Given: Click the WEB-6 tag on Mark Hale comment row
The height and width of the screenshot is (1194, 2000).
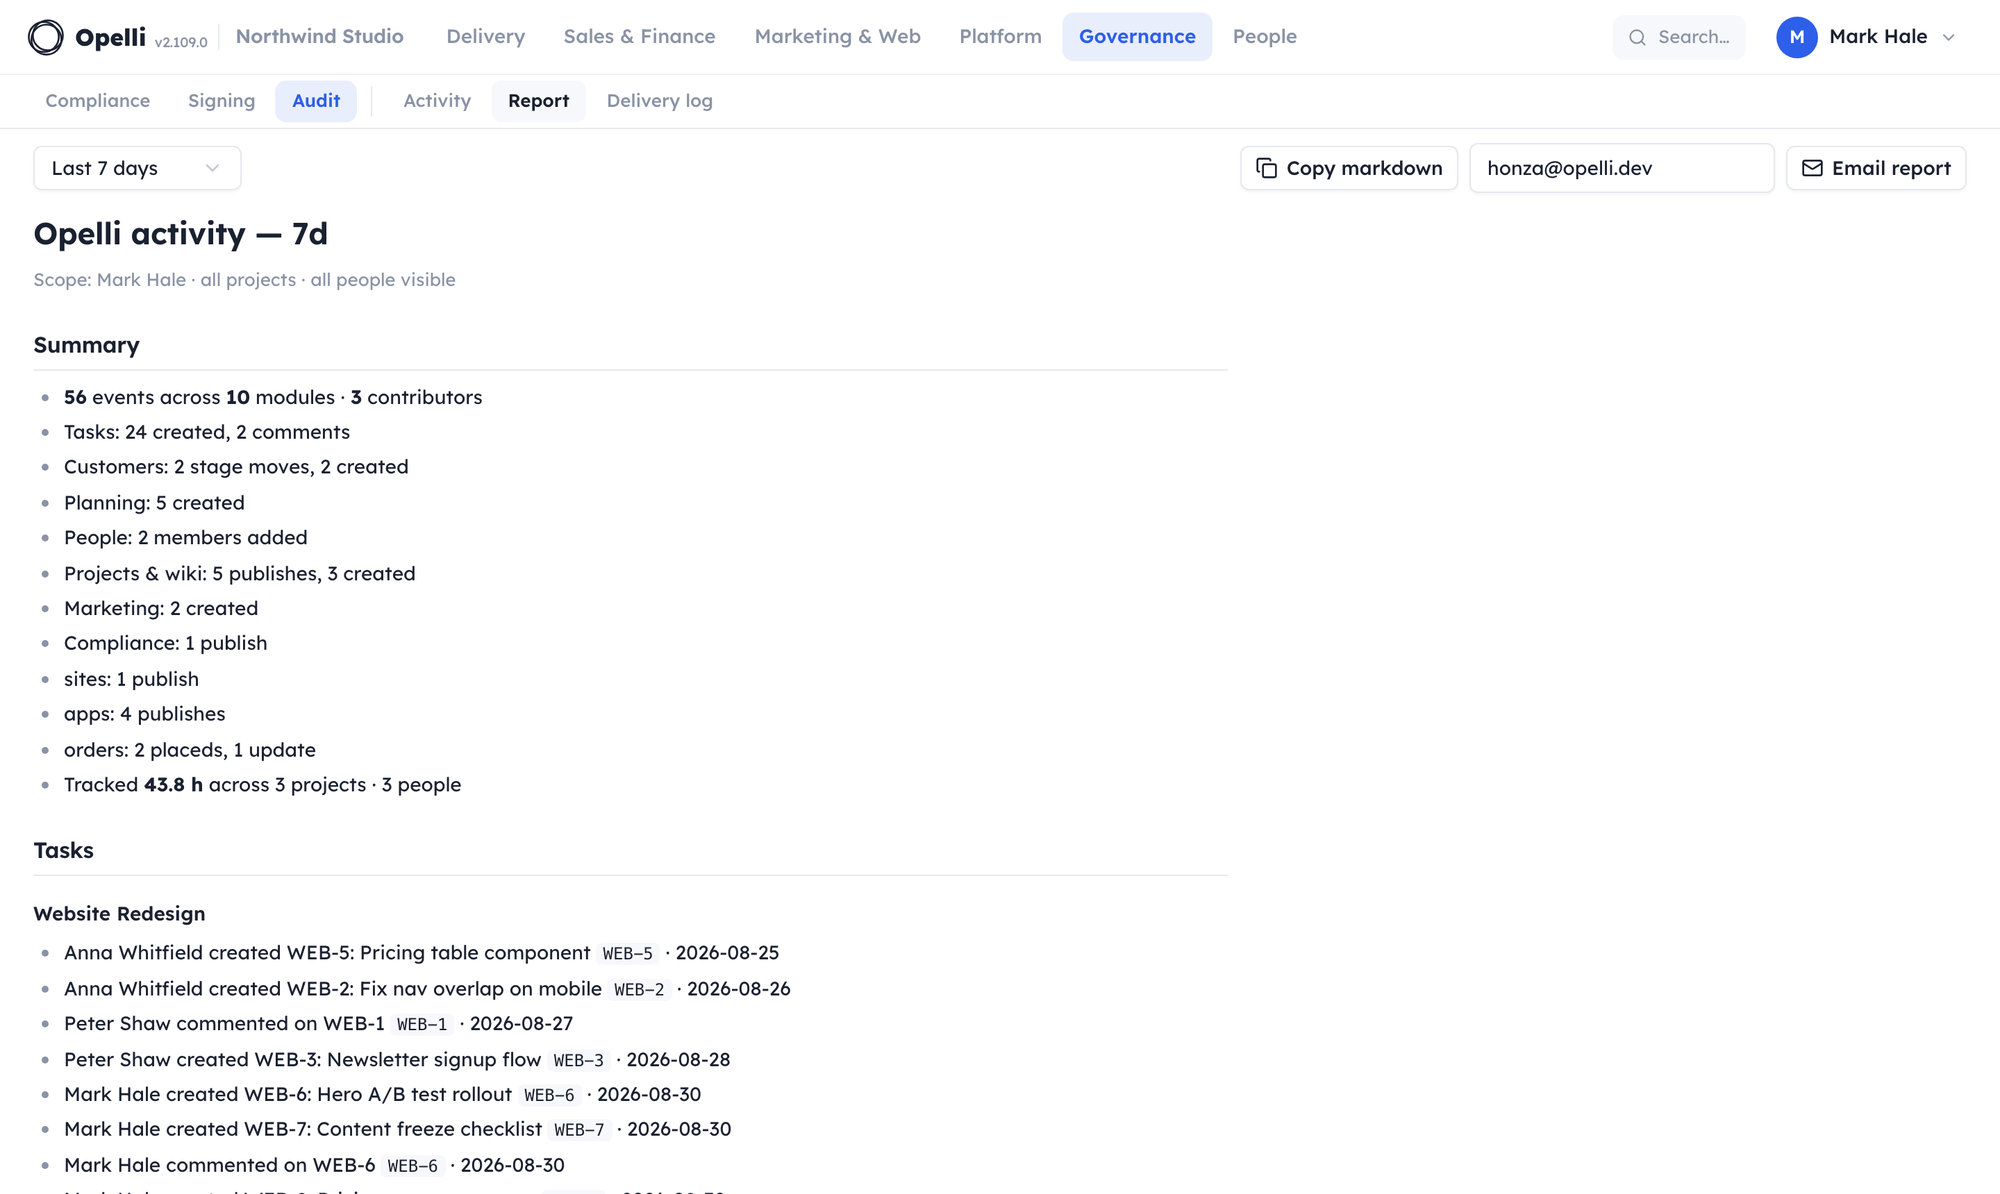Looking at the screenshot, I should (413, 1167).
